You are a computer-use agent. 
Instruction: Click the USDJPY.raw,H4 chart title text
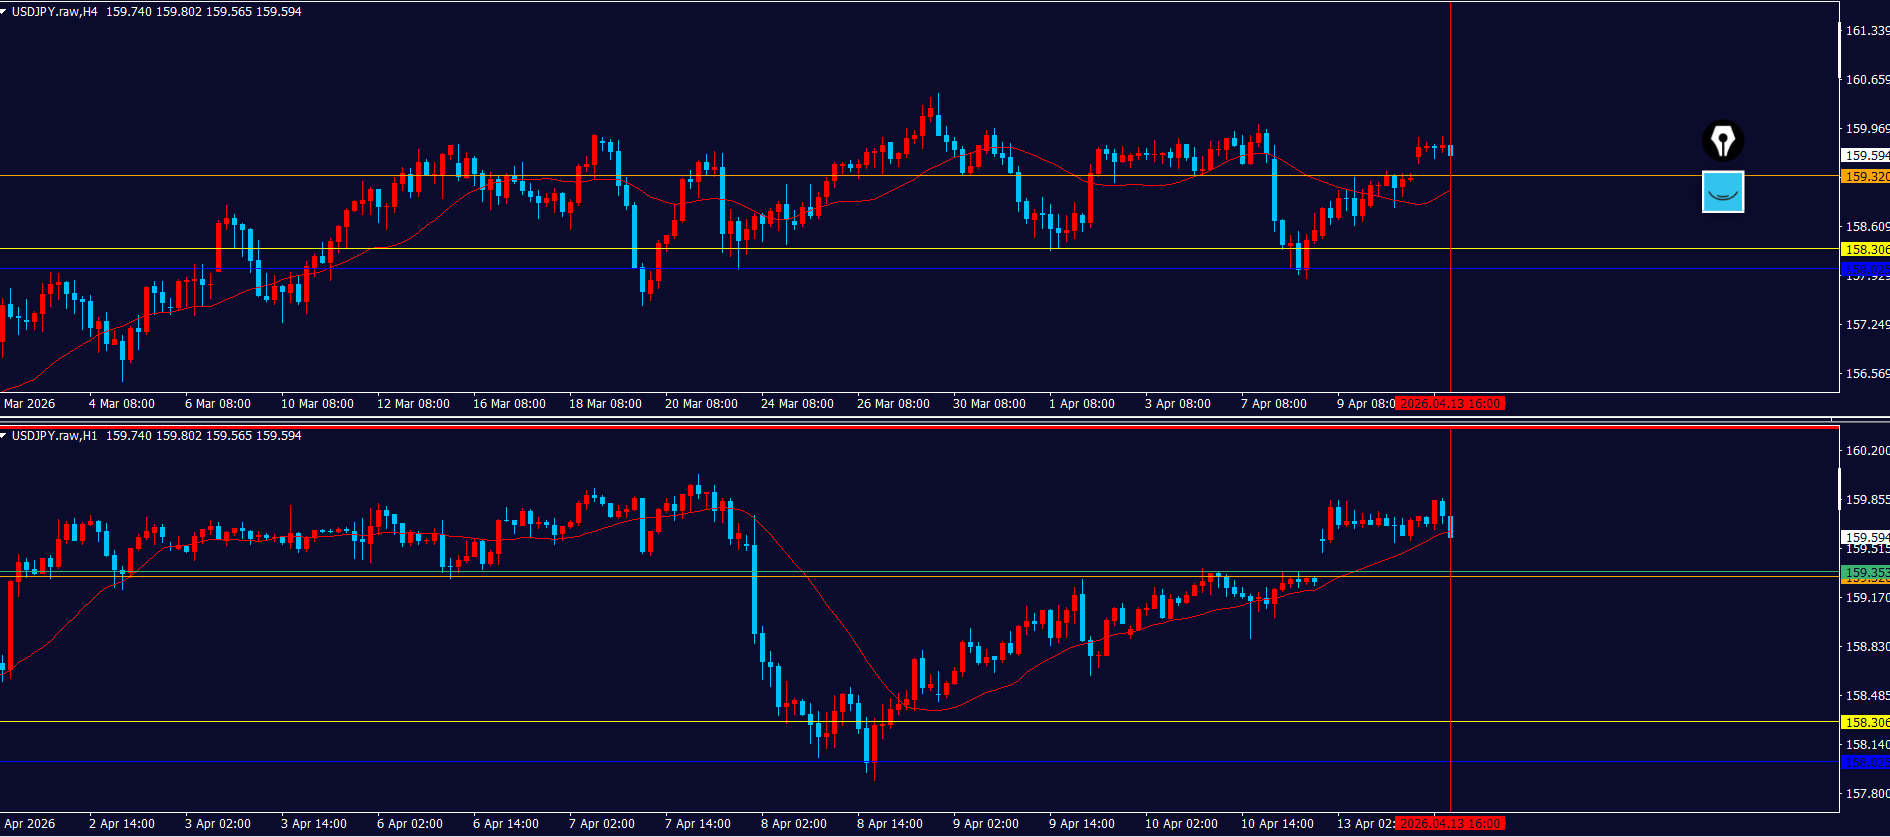coord(55,12)
